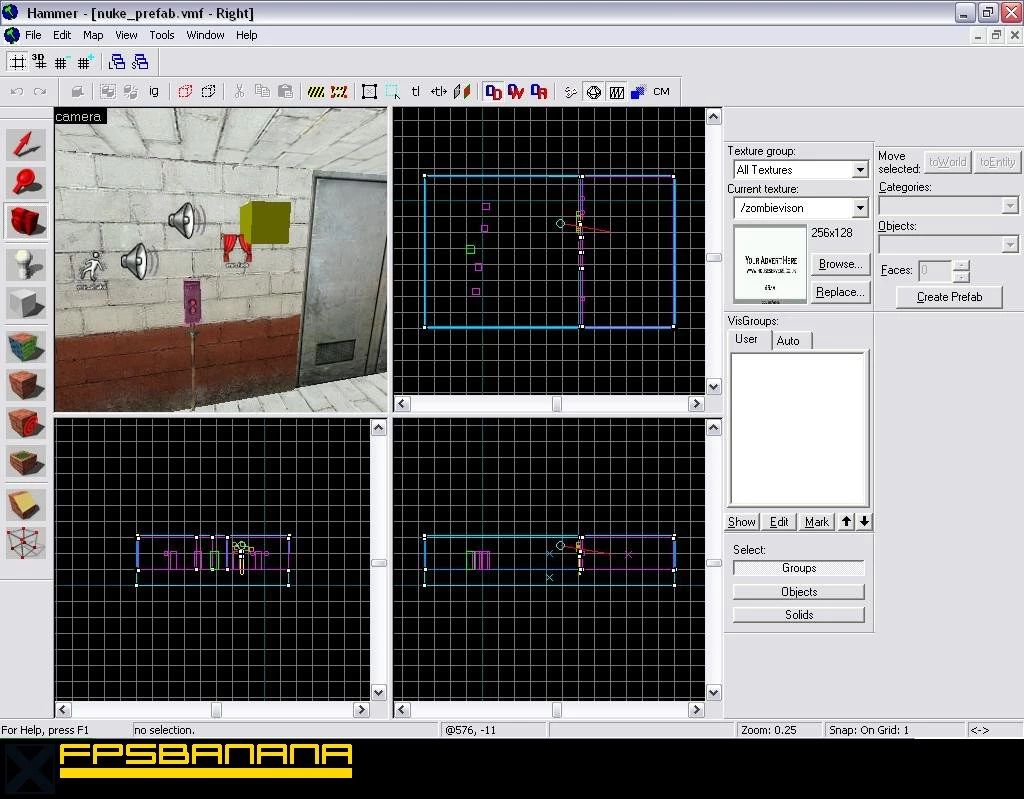
Task: Open the Current texture dropdown
Action: [801, 208]
